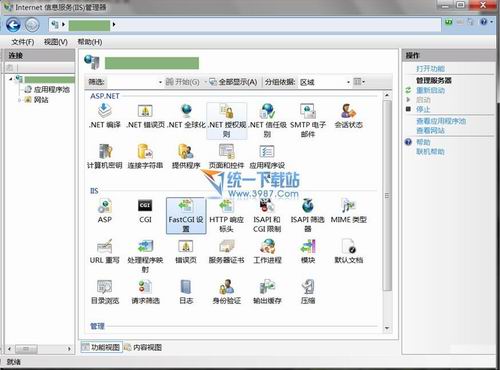
Task: Open the 应用程序设置 feature
Action: pyautogui.click(x=267, y=157)
